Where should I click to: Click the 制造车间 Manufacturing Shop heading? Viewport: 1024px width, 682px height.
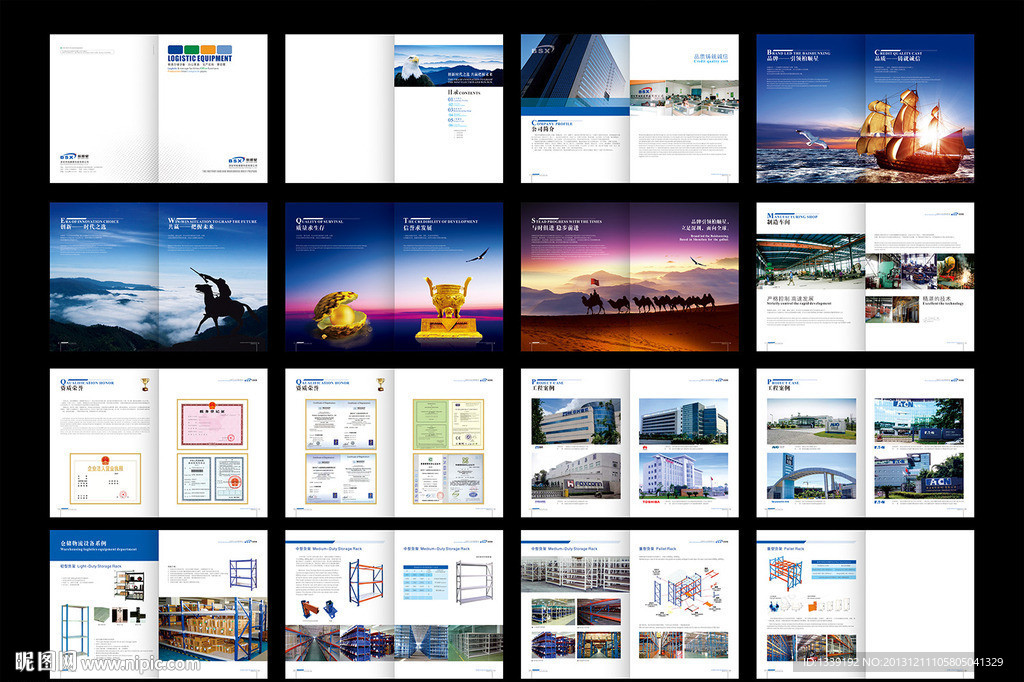(x=792, y=219)
